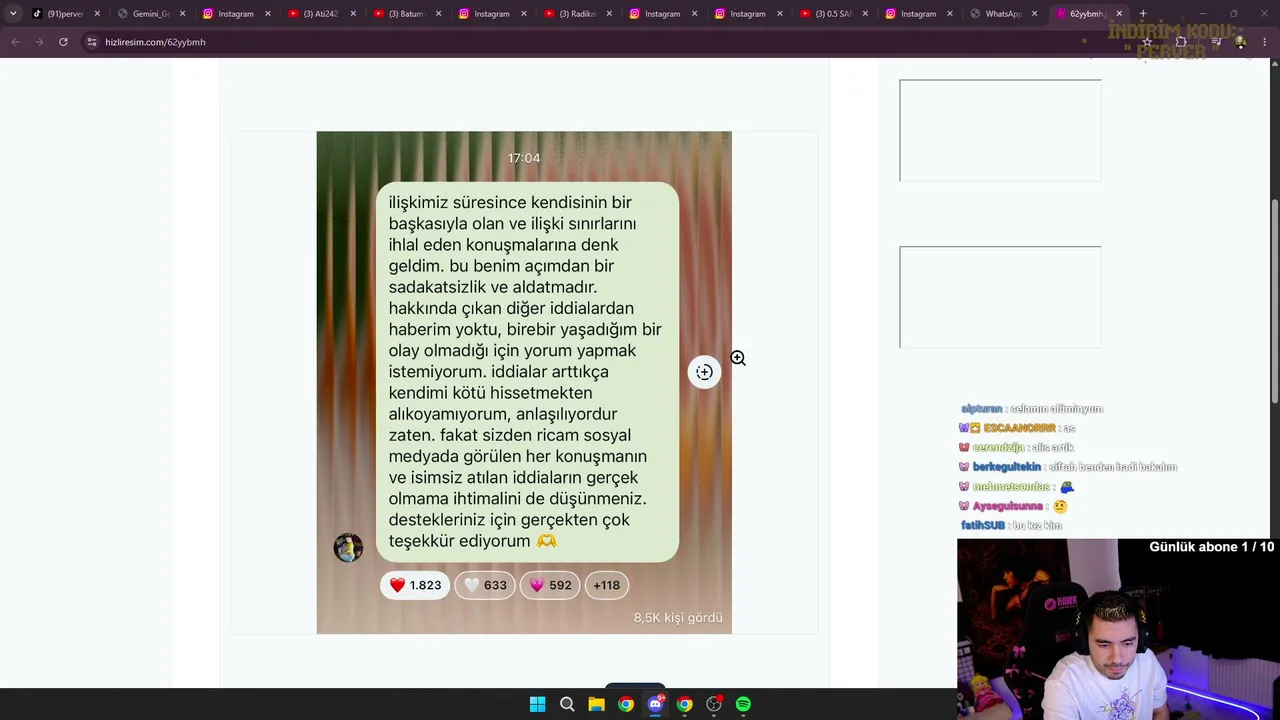The width and height of the screenshot is (1280, 720).
Task: Open Chrome icon beside File Explorer
Action: (626, 704)
